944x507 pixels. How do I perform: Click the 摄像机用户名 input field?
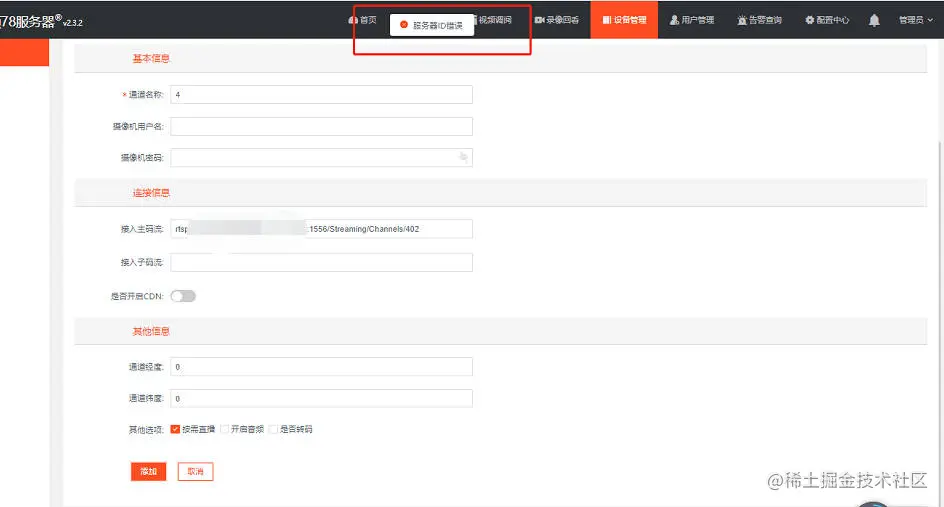321,126
